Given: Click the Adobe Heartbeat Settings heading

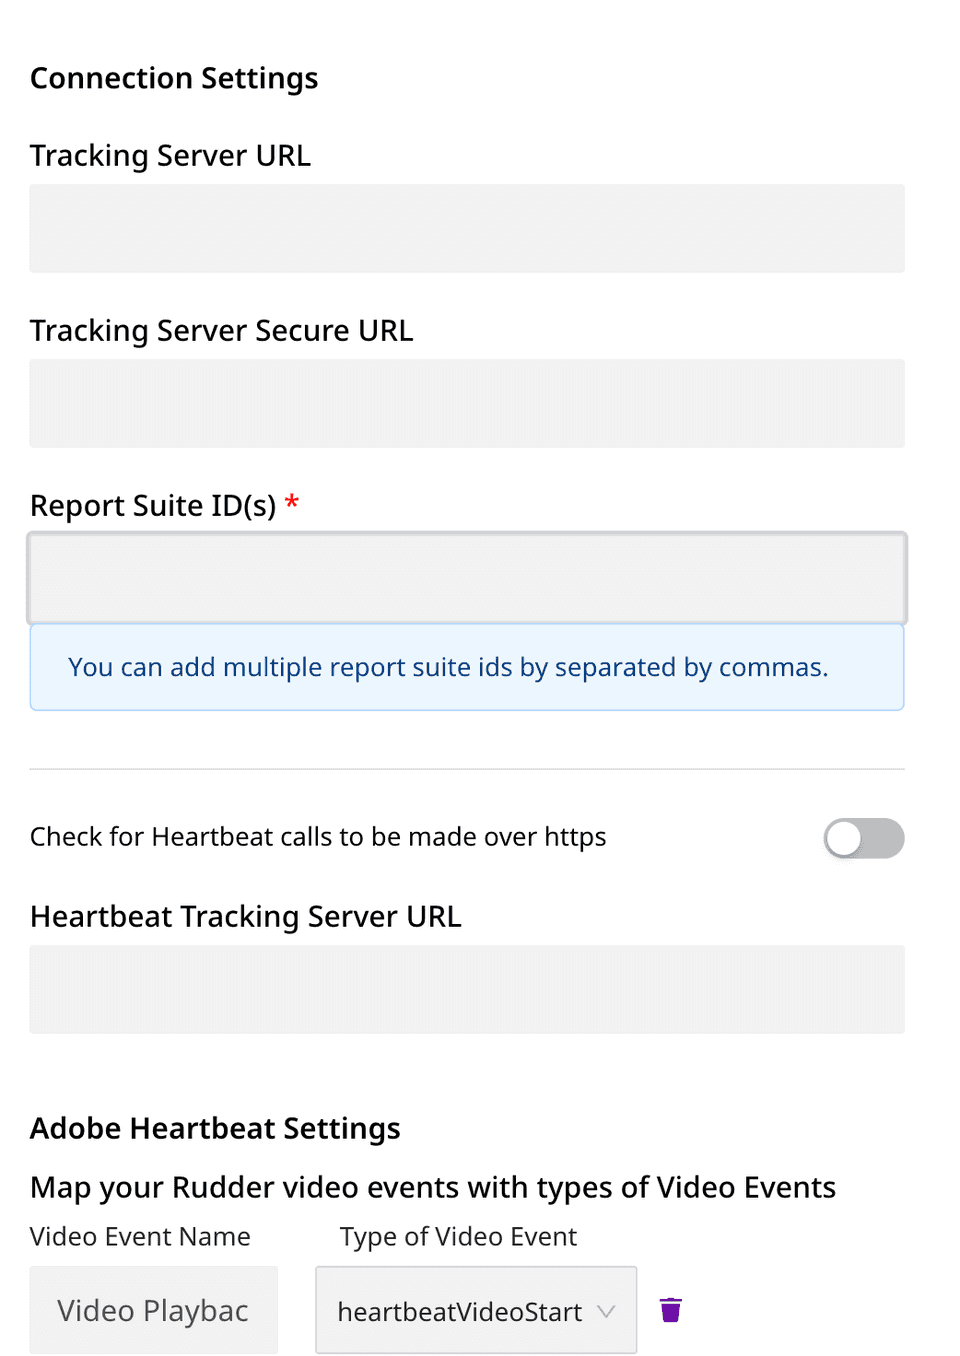Looking at the screenshot, I should [x=215, y=1128].
